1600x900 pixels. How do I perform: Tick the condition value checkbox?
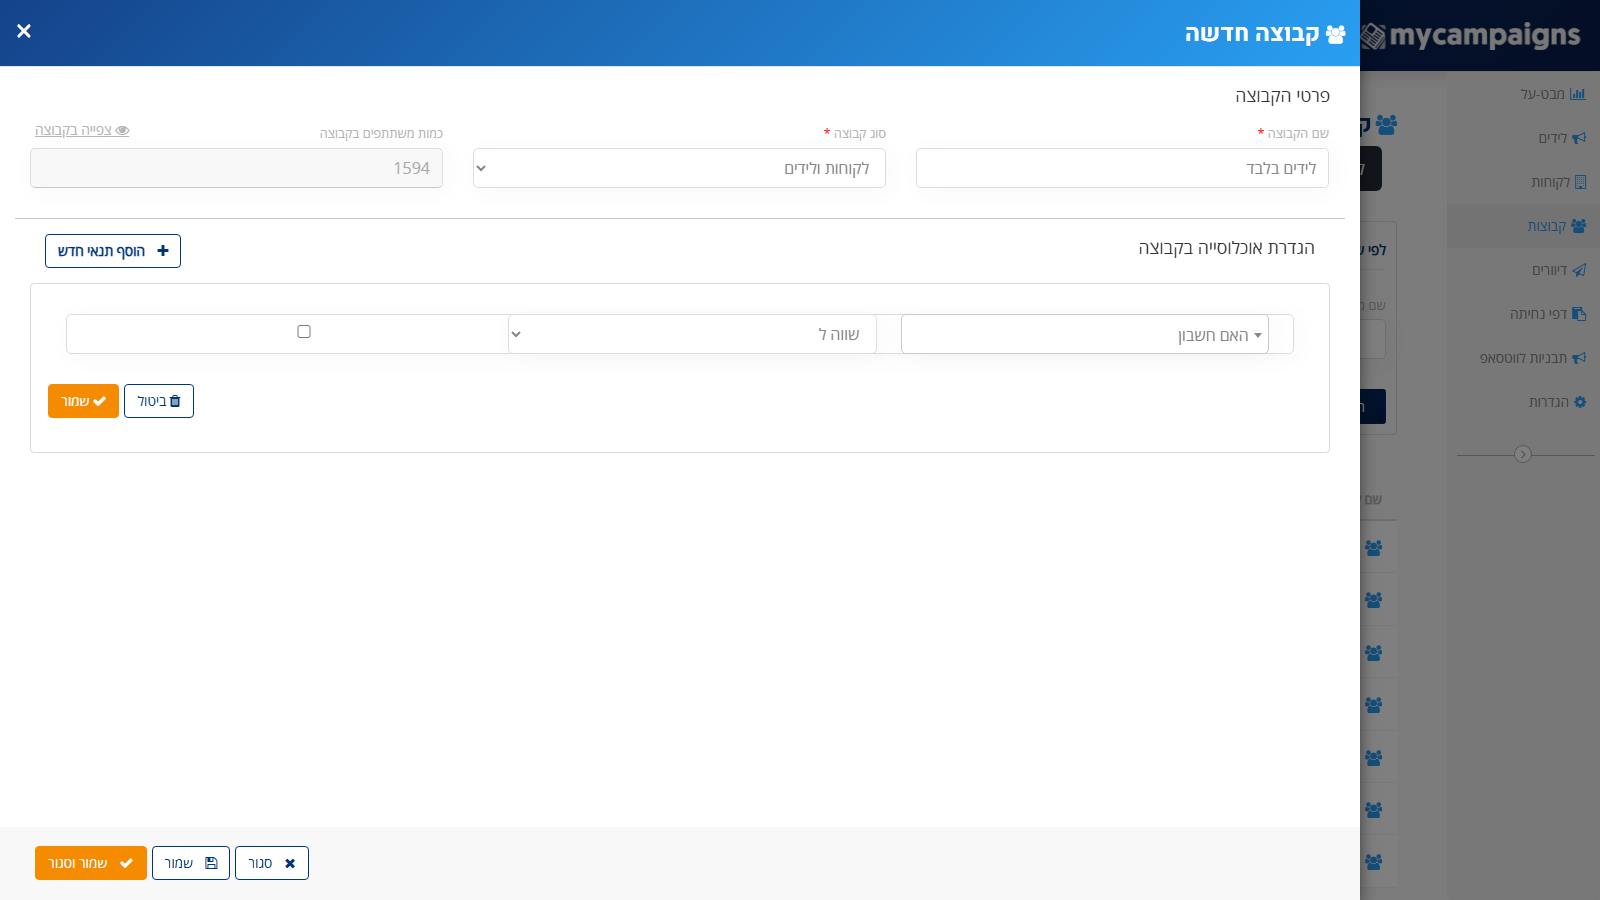click(304, 331)
